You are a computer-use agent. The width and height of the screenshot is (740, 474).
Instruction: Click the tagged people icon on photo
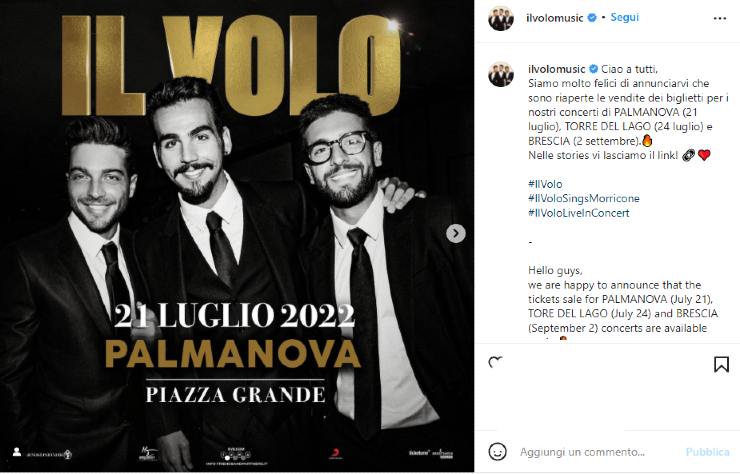click(17, 452)
